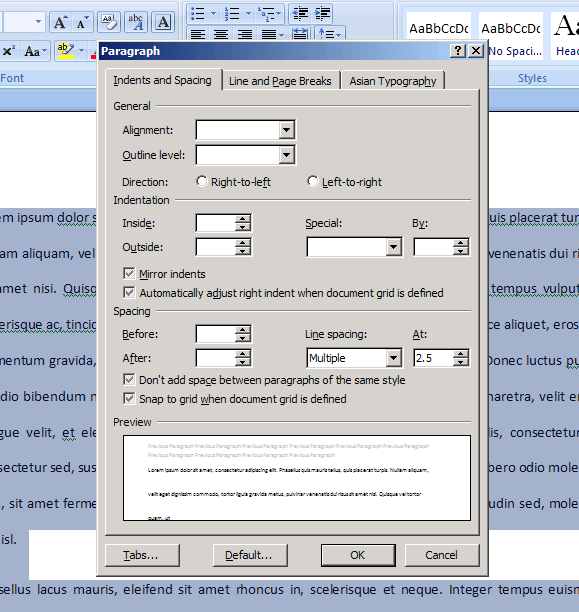The image size is (579, 612).
Task: Click the Align Text Right icon
Action: click(x=244, y=34)
